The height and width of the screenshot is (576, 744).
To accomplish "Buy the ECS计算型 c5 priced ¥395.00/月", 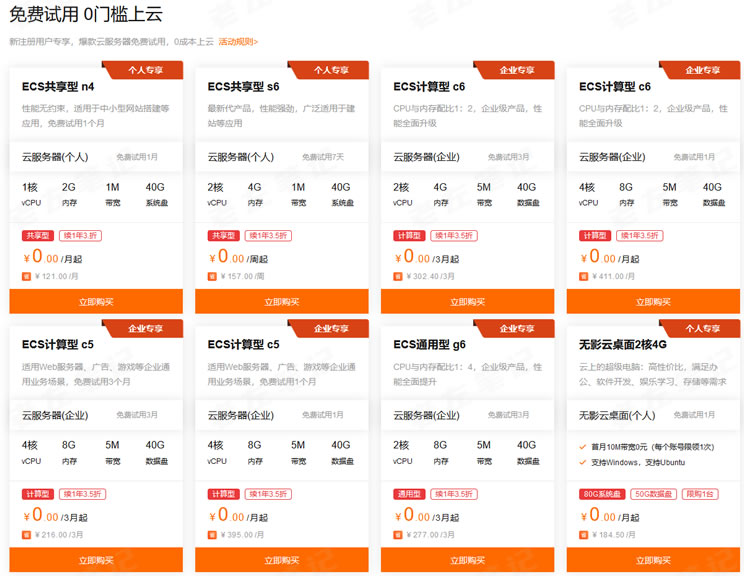I will pyautogui.click(x=281, y=560).
